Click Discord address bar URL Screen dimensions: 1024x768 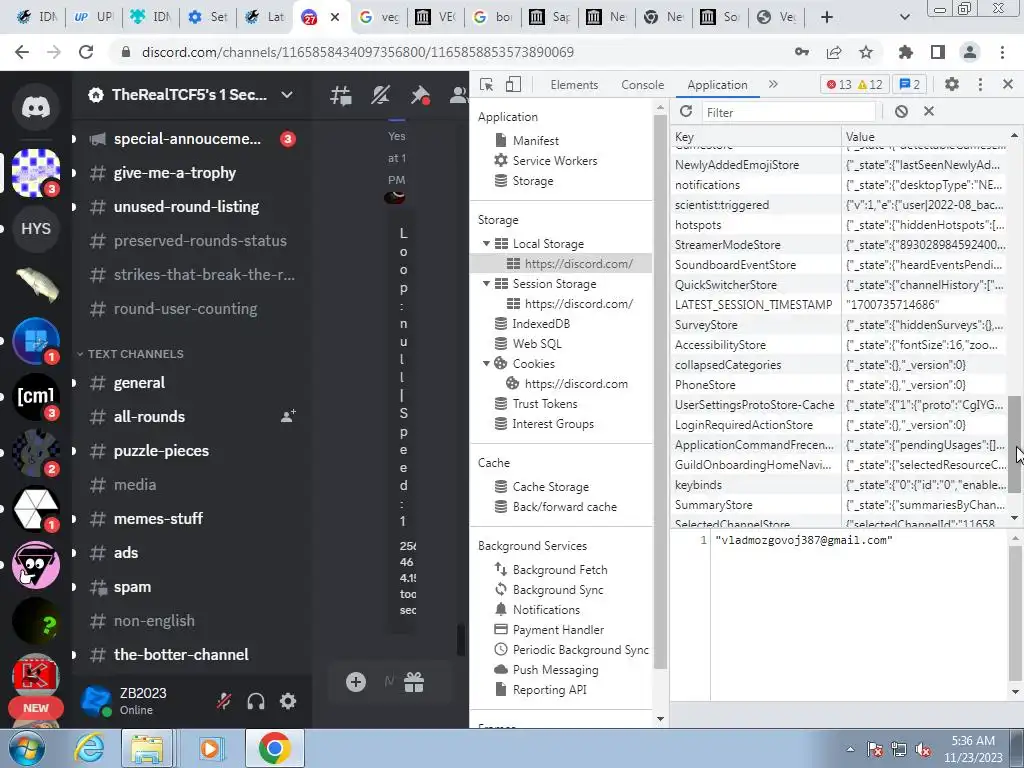coord(358,52)
